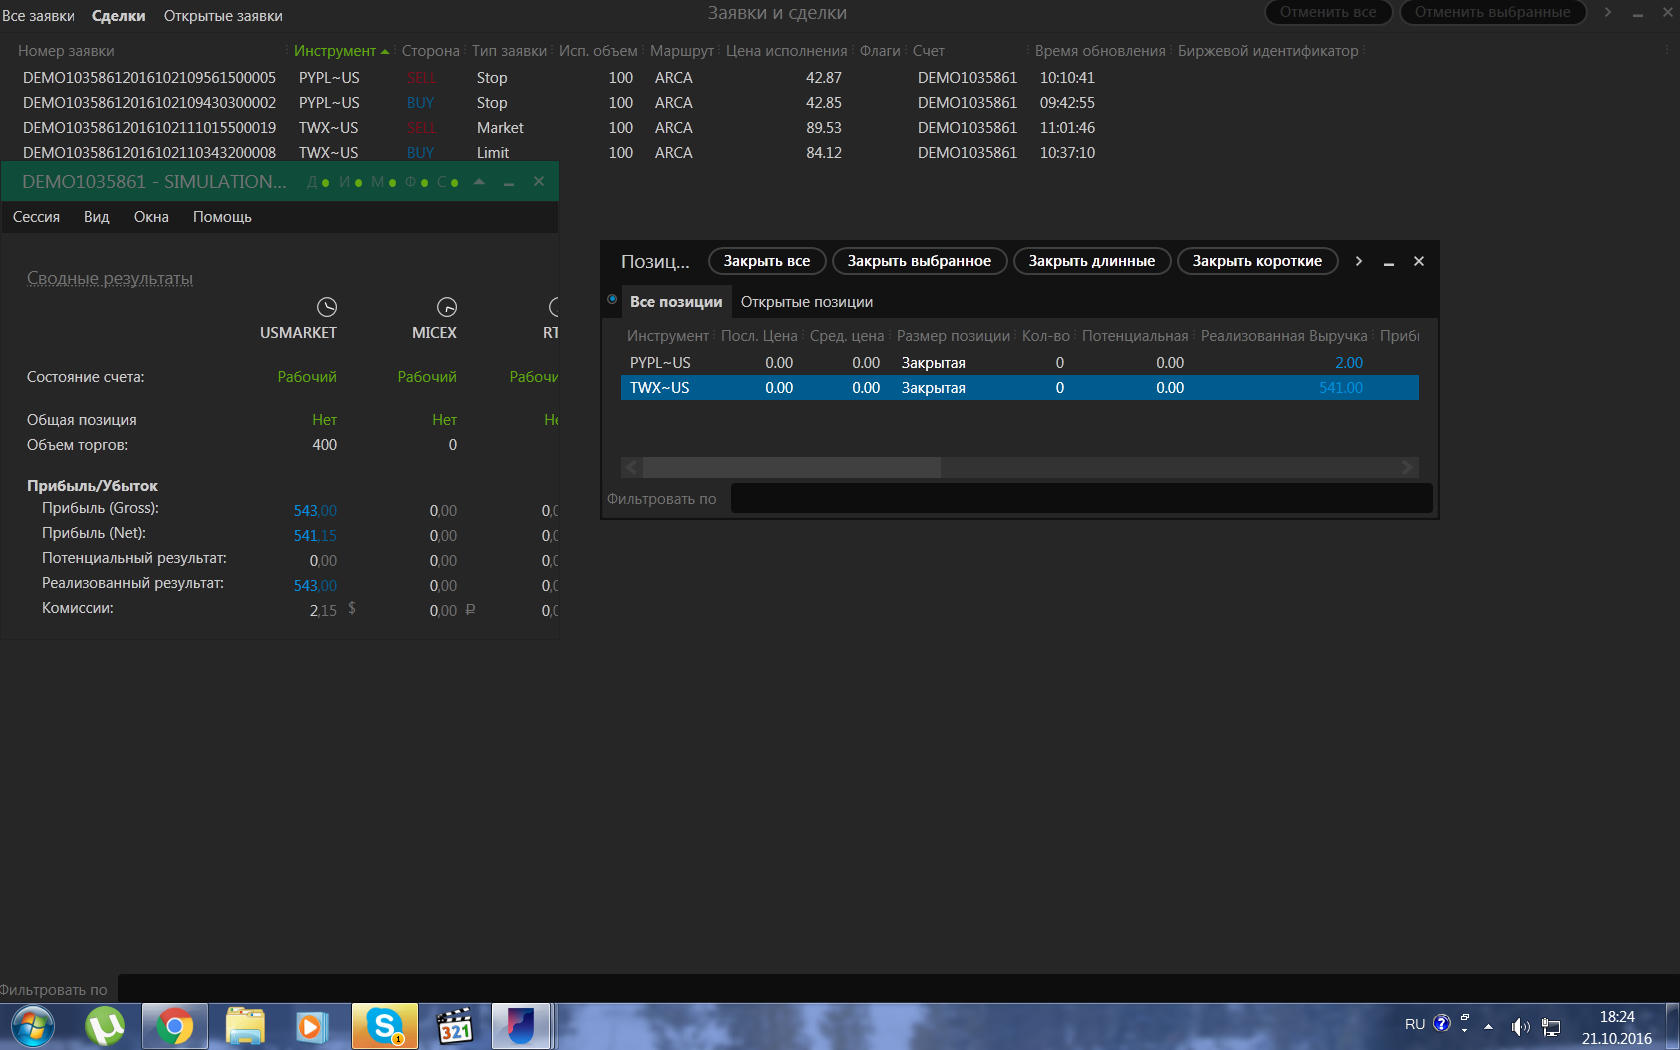This screenshot has width=1680, height=1050.
Task: Show more buttons in Позиции window
Action: point(1358,261)
